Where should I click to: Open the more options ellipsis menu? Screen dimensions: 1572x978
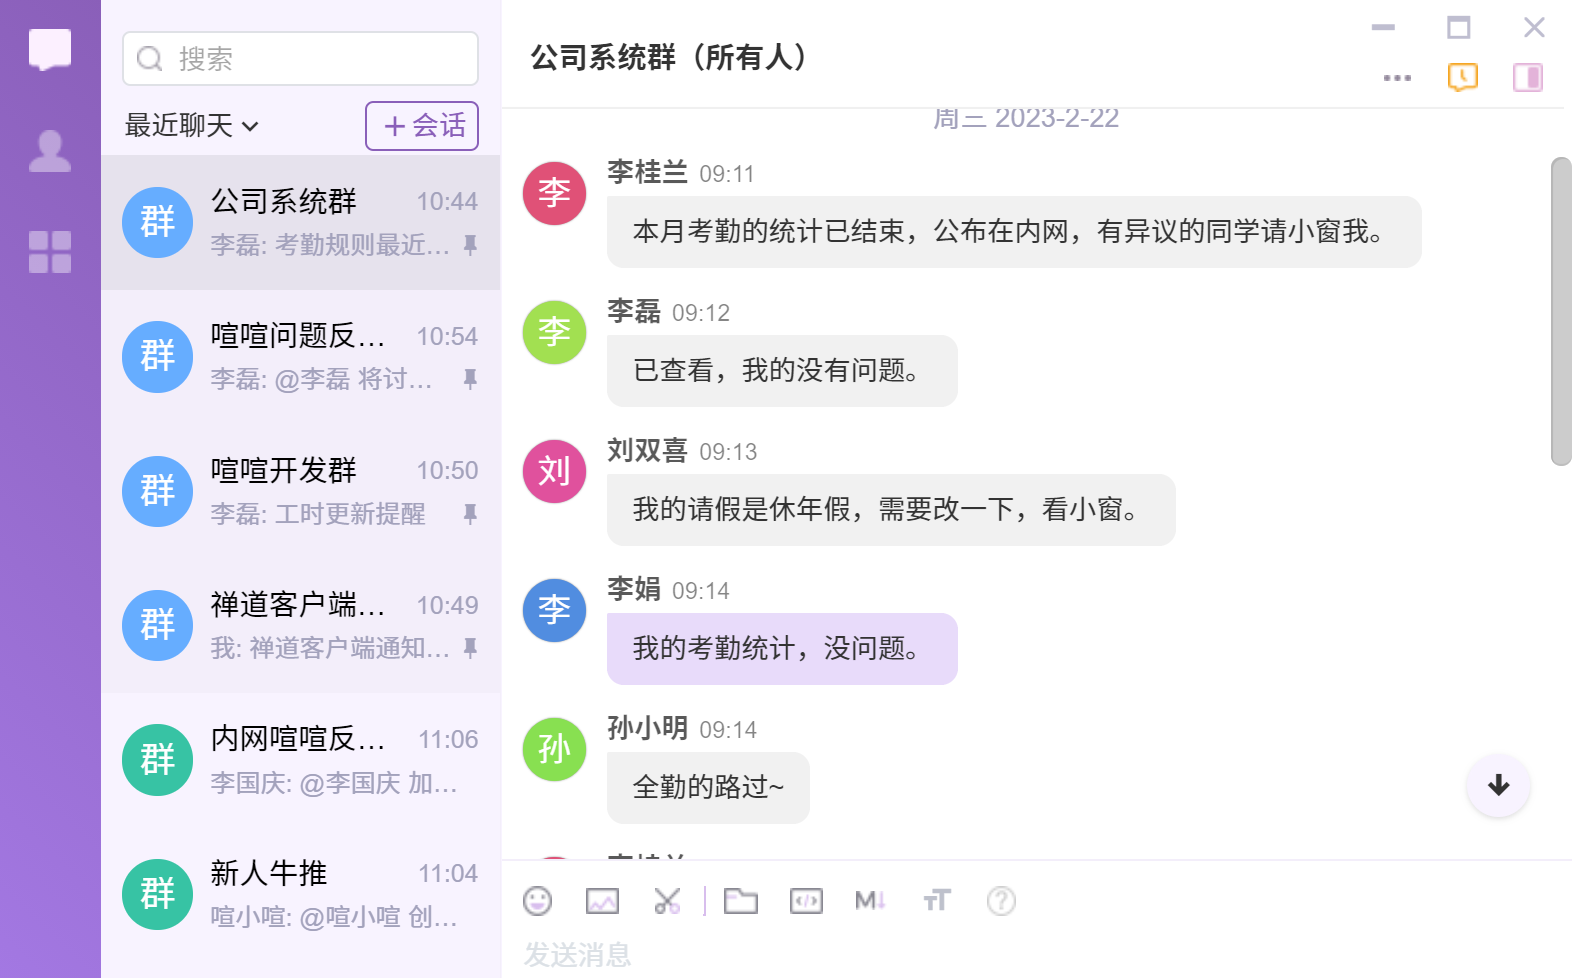[1397, 77]
